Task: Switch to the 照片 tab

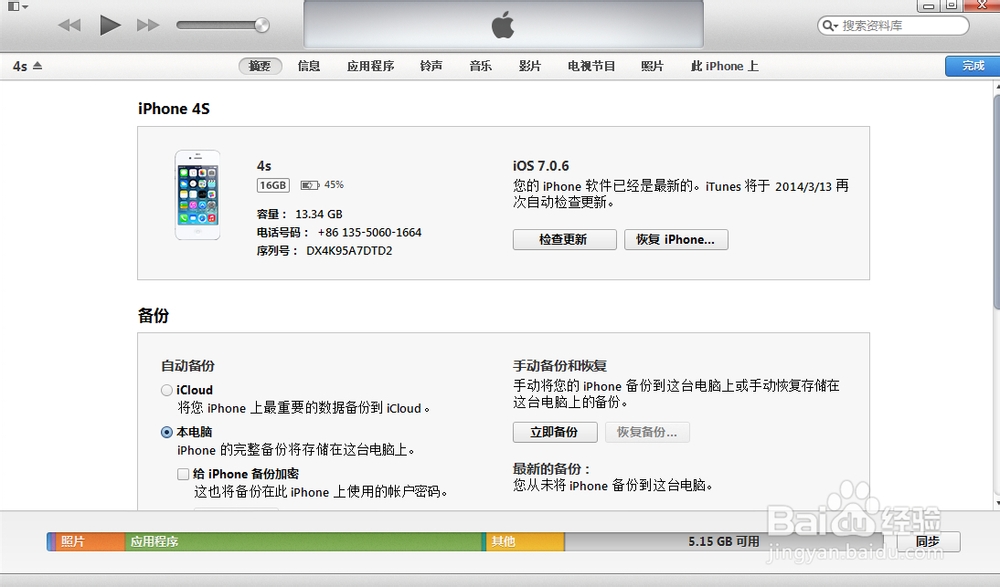Action: (652, 66)
